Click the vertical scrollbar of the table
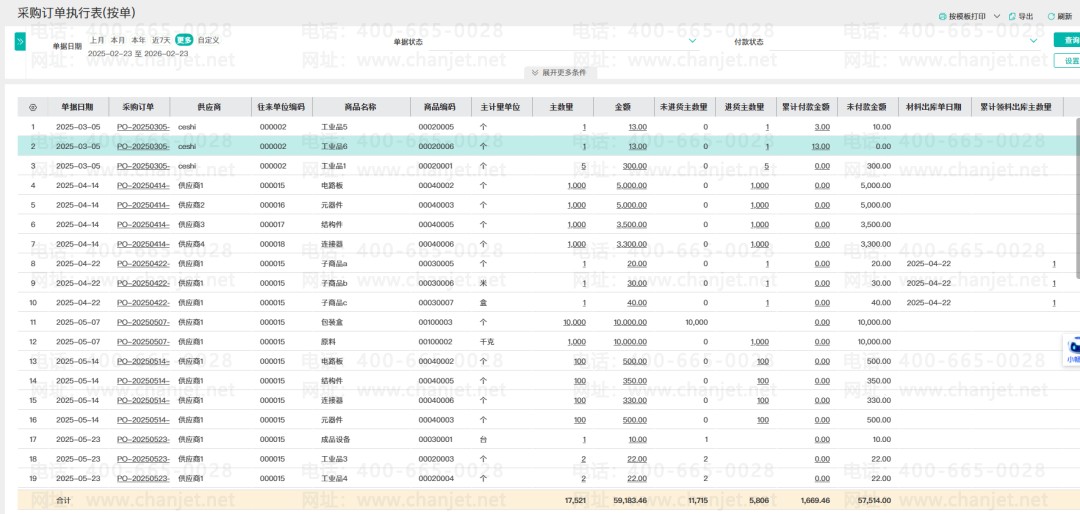The image size is (1080, 514). coord(1077,198)
